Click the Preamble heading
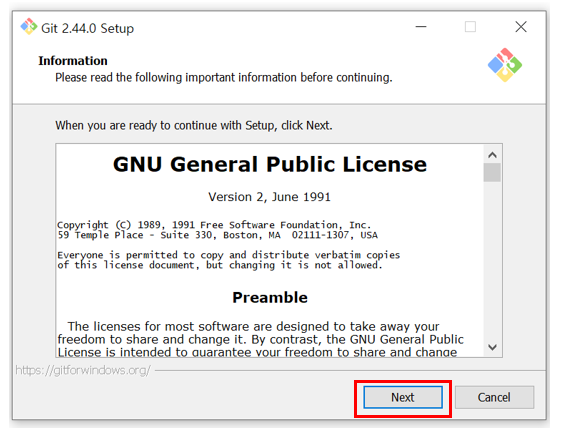 click(270, 297)
